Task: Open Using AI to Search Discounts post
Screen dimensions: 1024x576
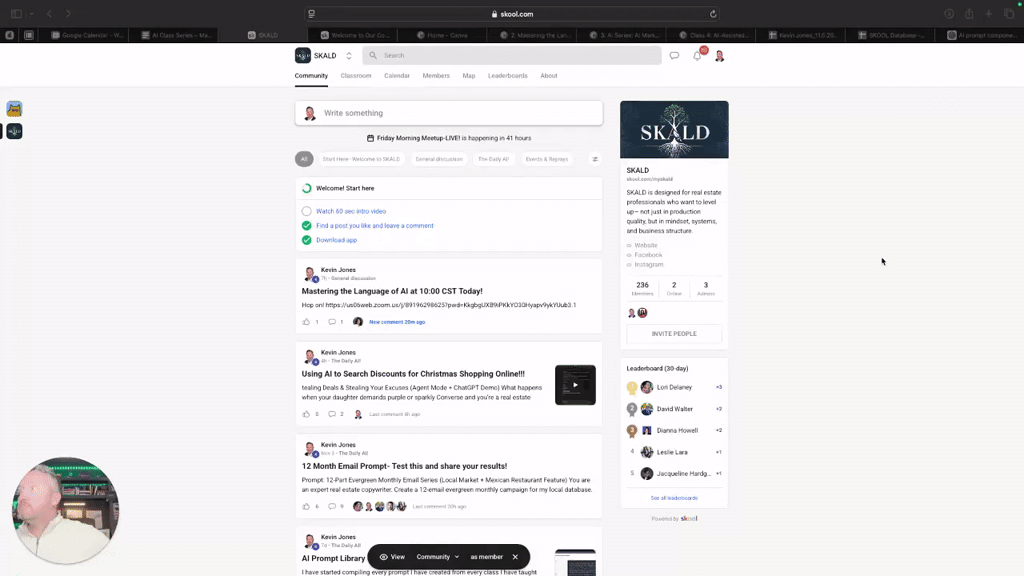Action: click(x=413, y=374)
